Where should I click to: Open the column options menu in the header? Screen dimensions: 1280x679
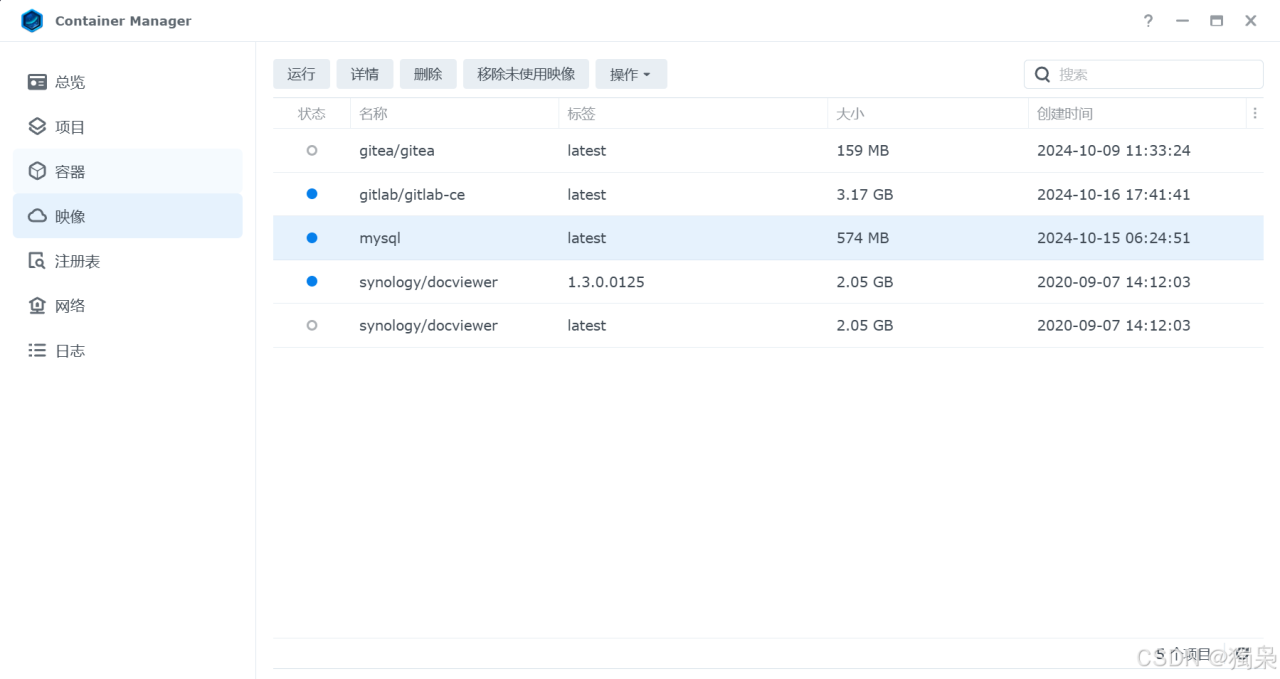click(1255, 113)
